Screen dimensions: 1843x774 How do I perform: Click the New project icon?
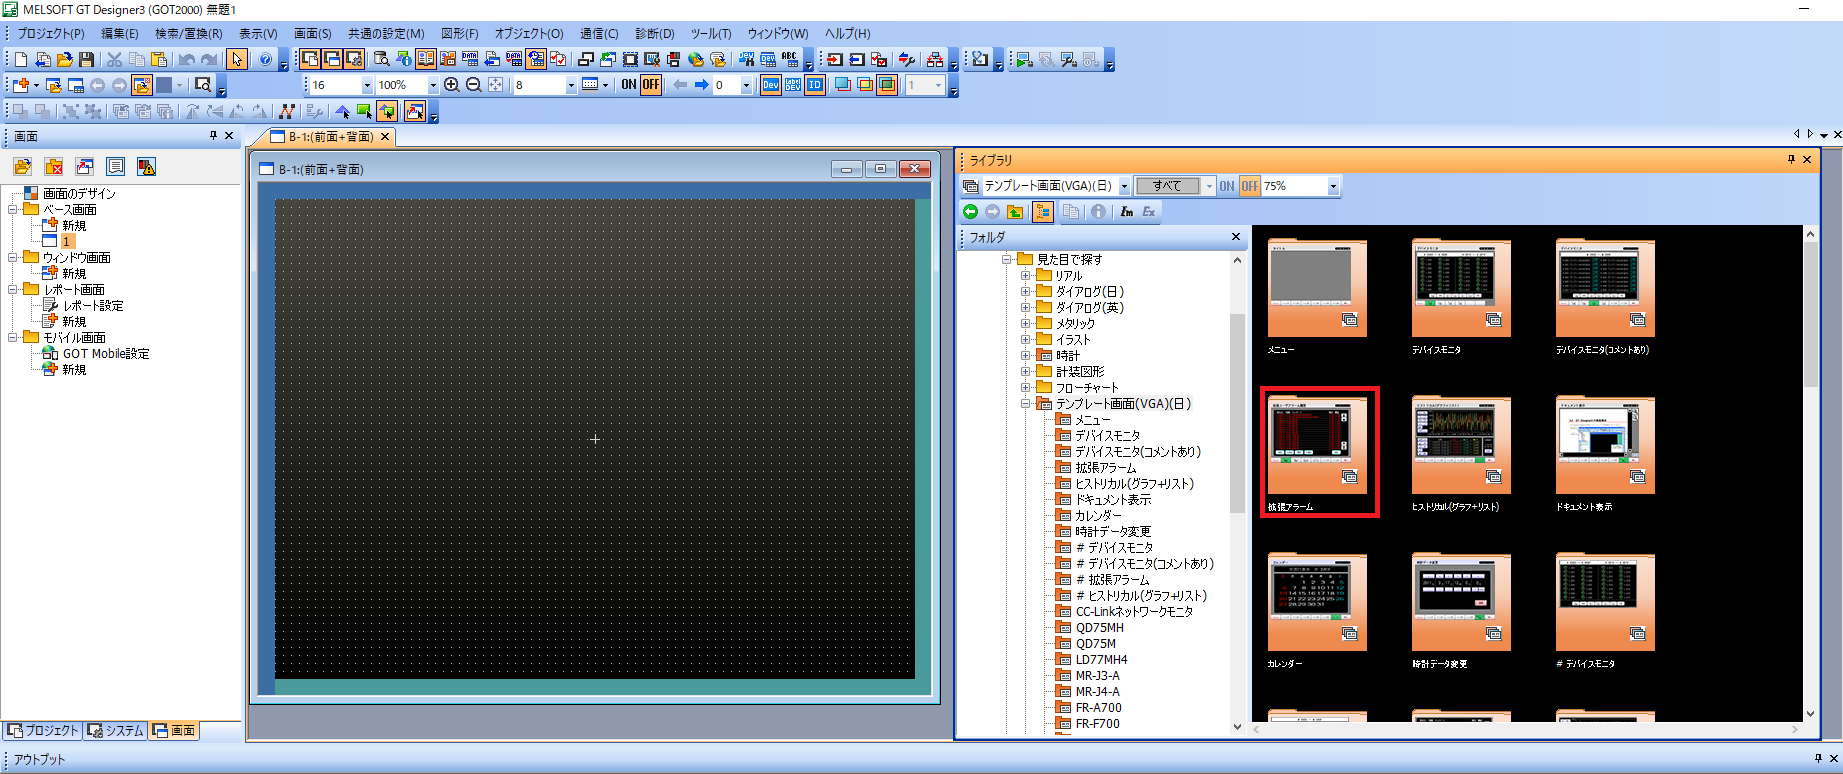click(21, 60)
